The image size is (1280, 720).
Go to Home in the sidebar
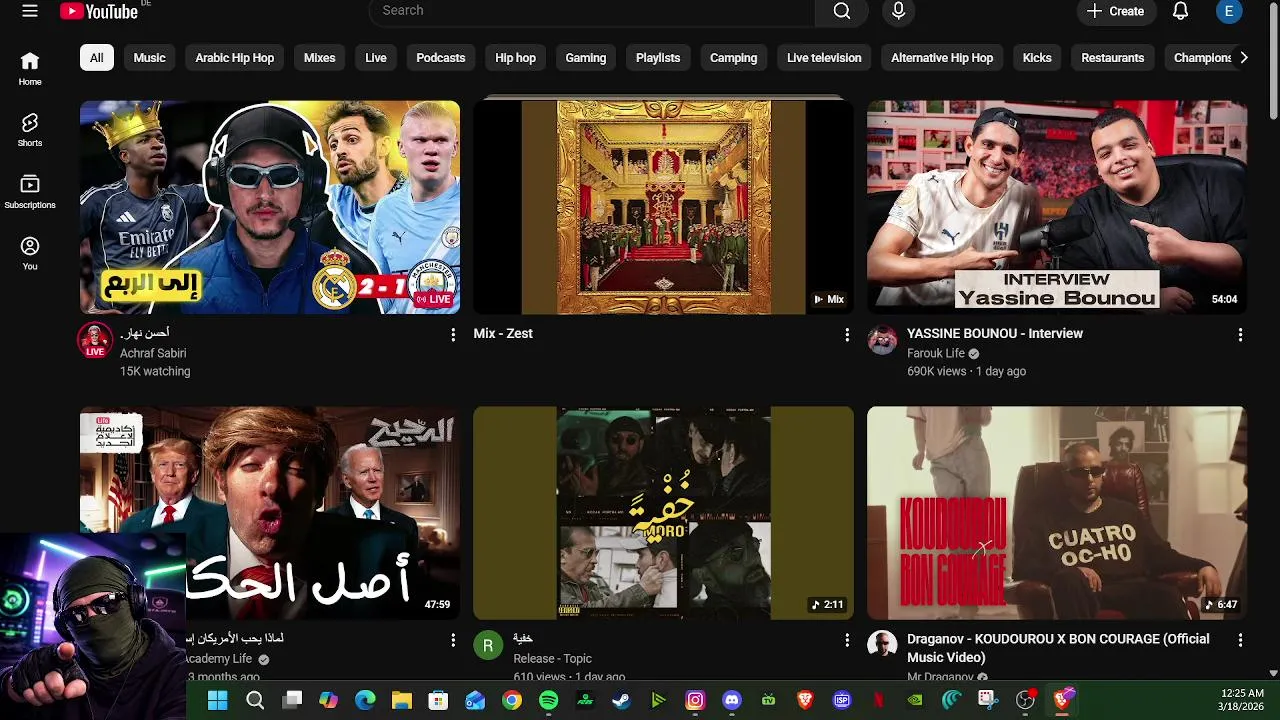pyautogui.click(x=30, y=69)
